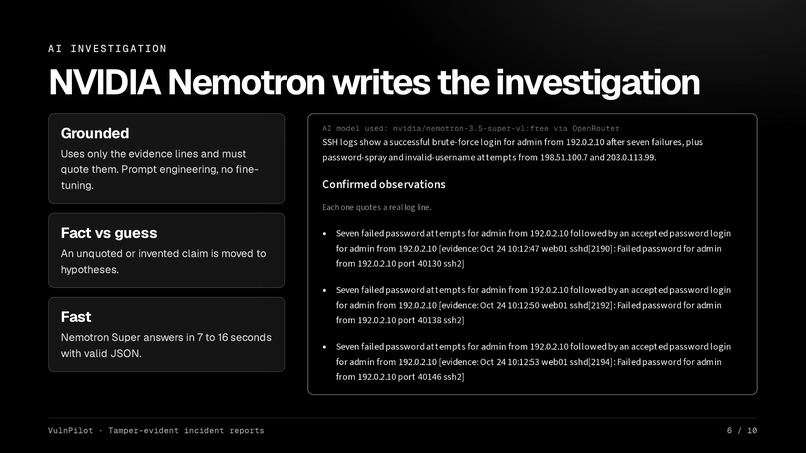Select the Confirmed observations heading
The height and width of the screenshot is (453, 806).
click(x=384, y=184)
